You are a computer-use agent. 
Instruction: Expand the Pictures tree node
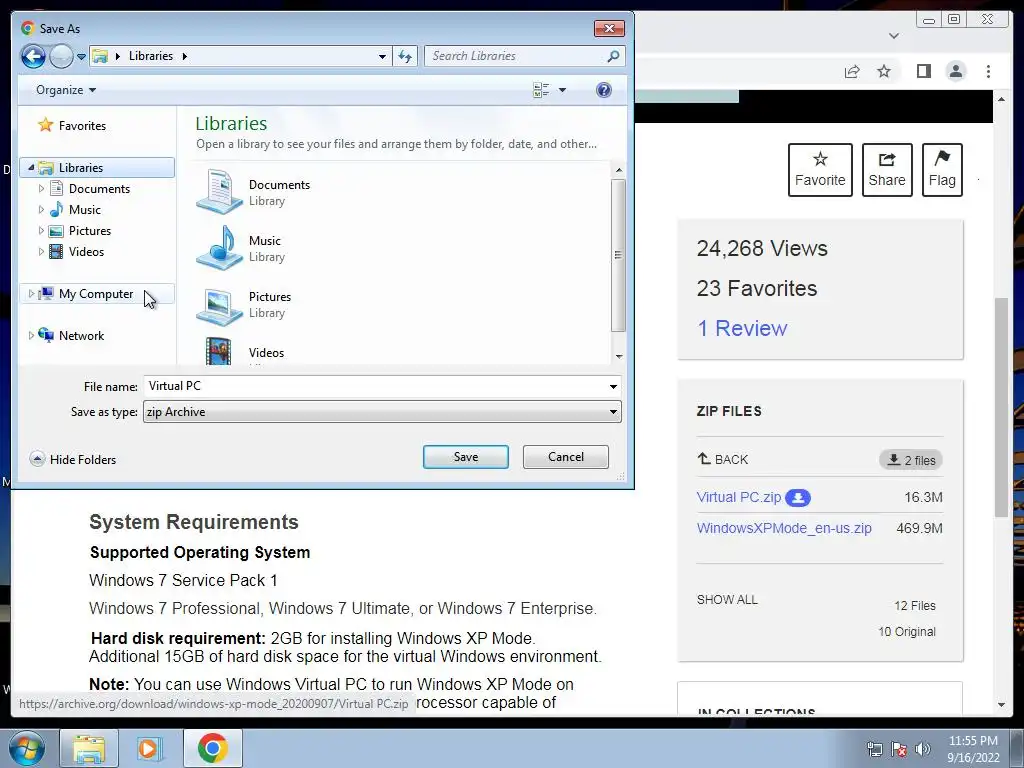(41, 231)
